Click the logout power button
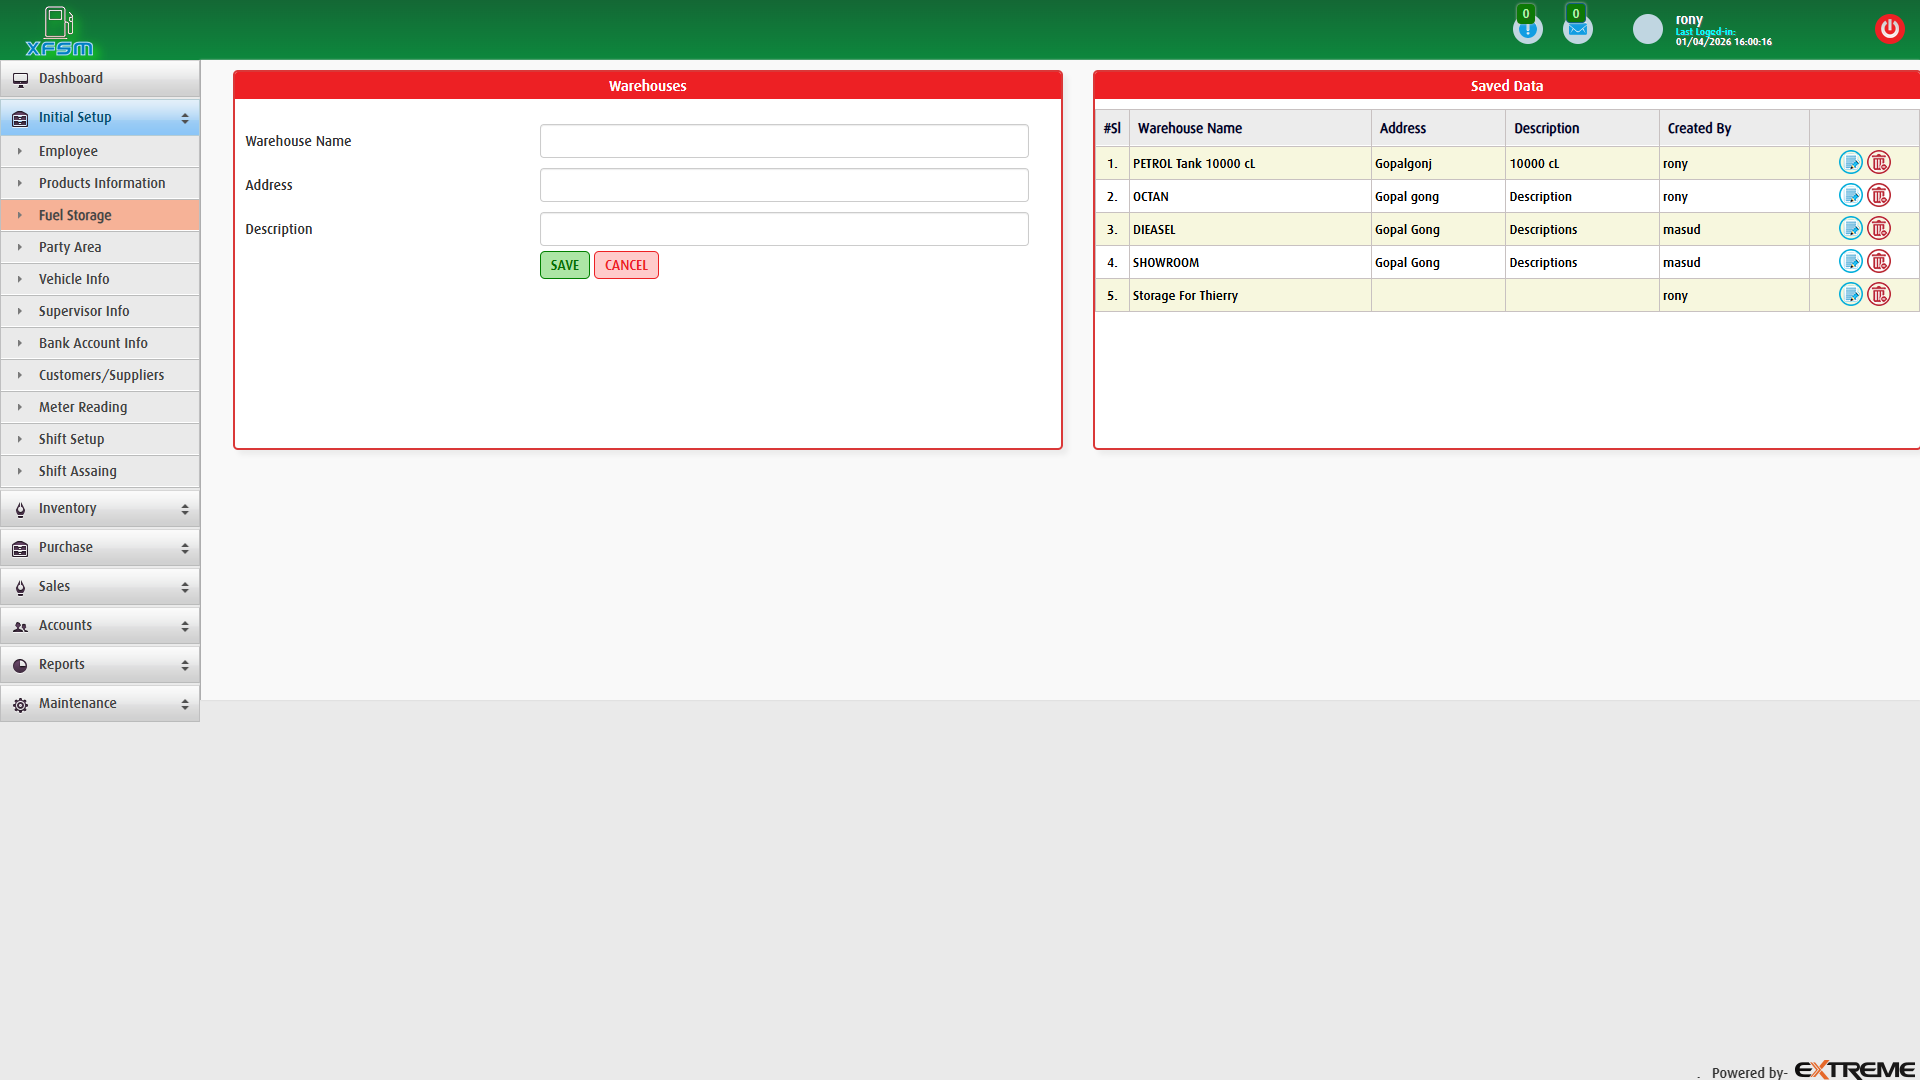The image size is (1920, 1080). point(1890,28)
